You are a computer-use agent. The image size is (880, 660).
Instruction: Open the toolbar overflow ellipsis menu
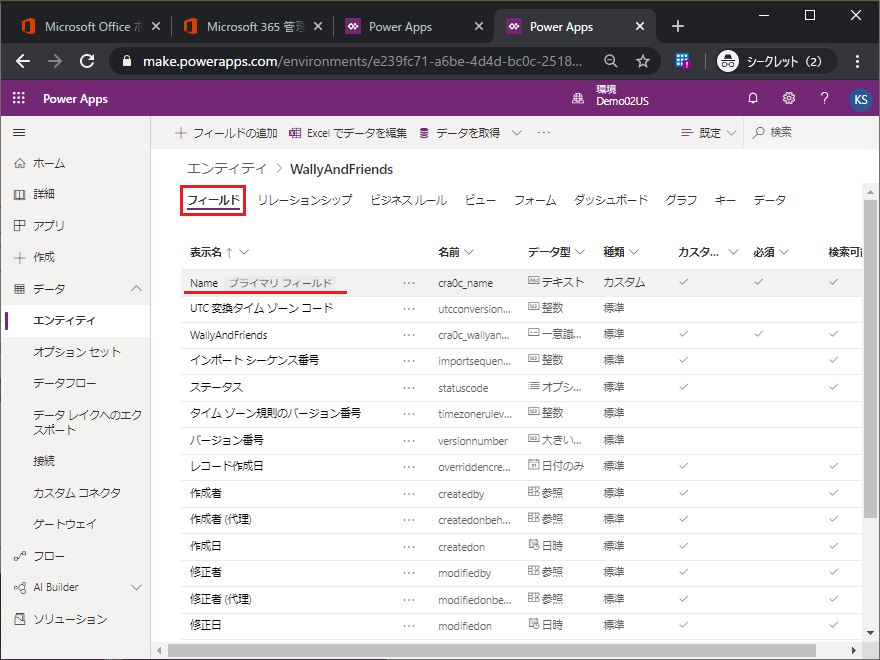pyautogui.click(x=543, y=132)
